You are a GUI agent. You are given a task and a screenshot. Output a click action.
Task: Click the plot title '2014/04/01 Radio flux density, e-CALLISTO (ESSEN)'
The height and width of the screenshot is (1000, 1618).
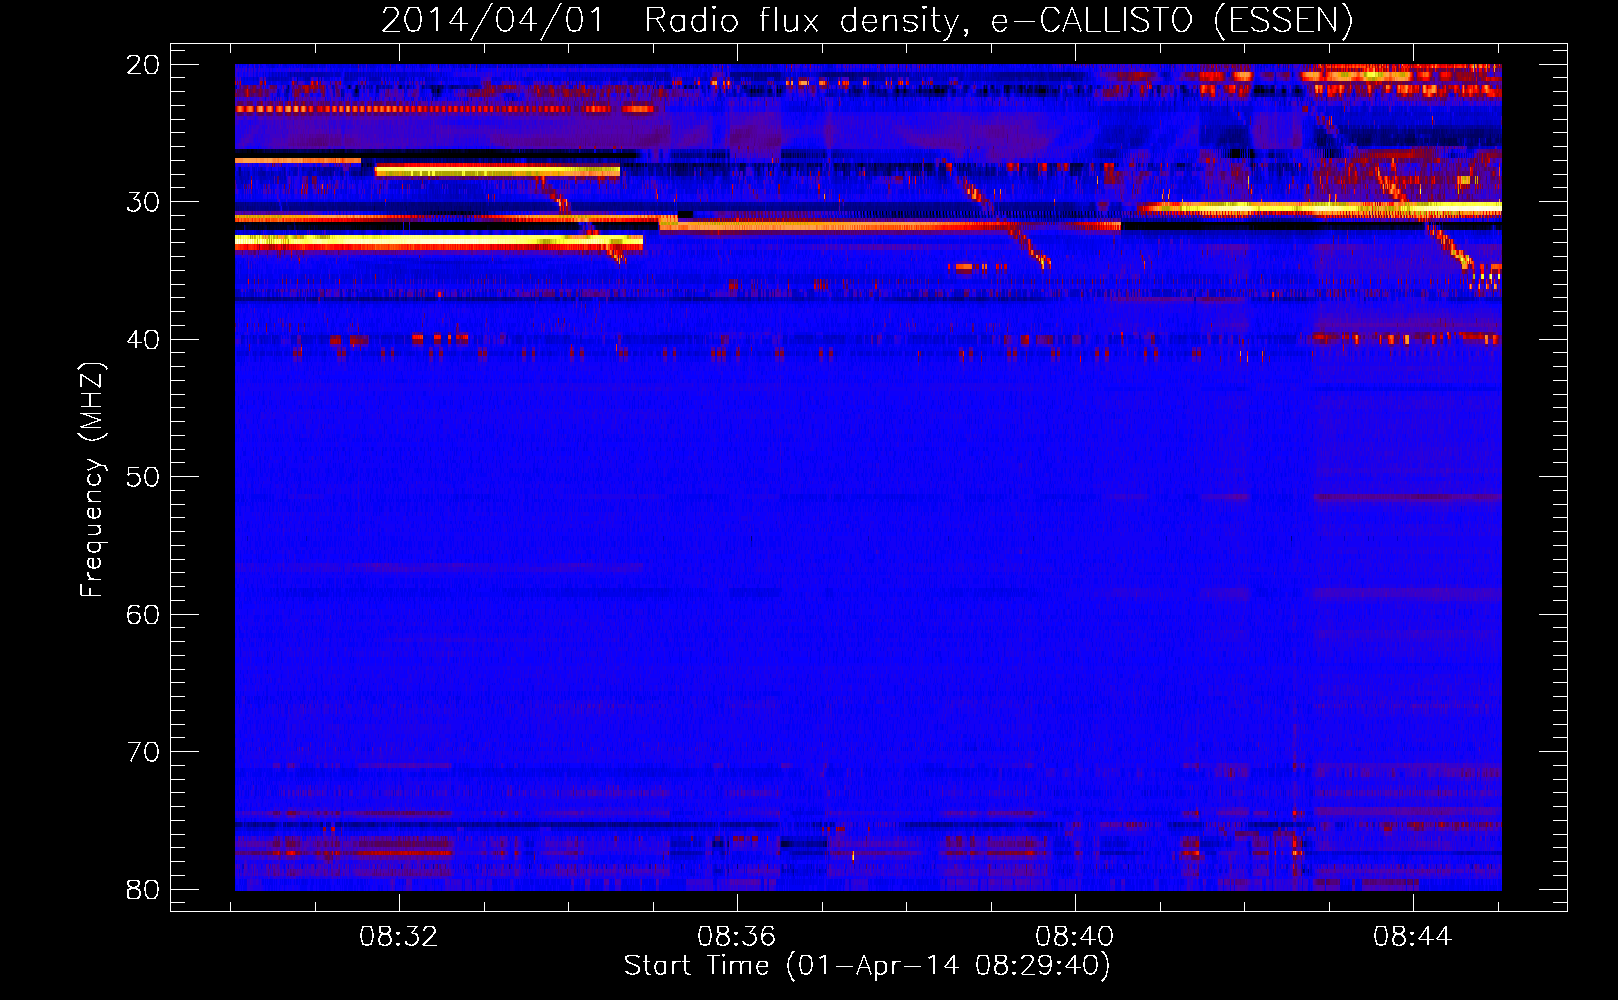click(867, 21)
